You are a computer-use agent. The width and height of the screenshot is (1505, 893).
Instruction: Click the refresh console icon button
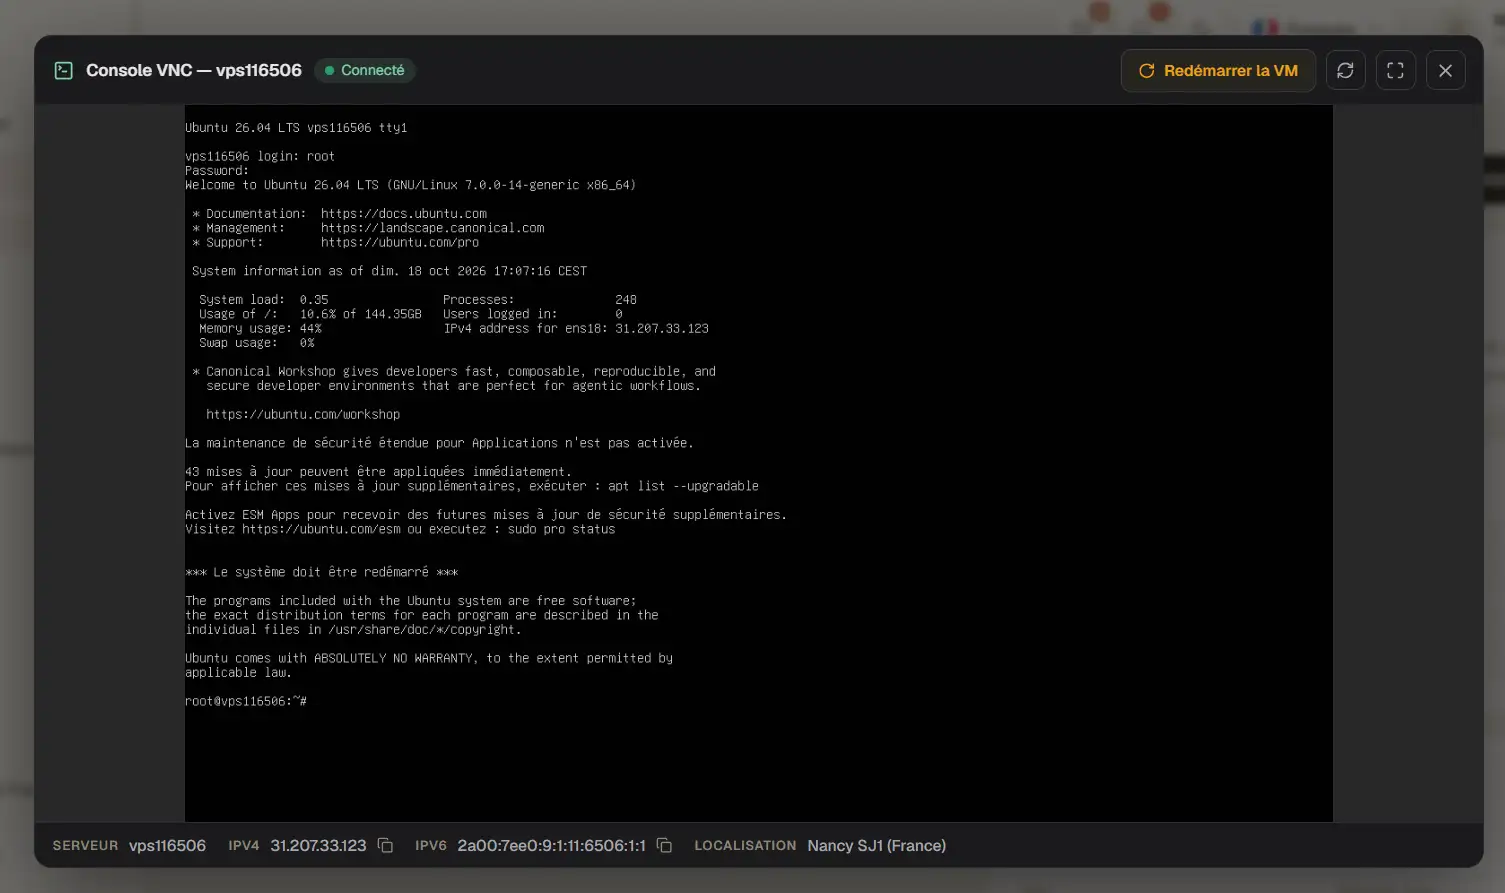[1346, 70]
